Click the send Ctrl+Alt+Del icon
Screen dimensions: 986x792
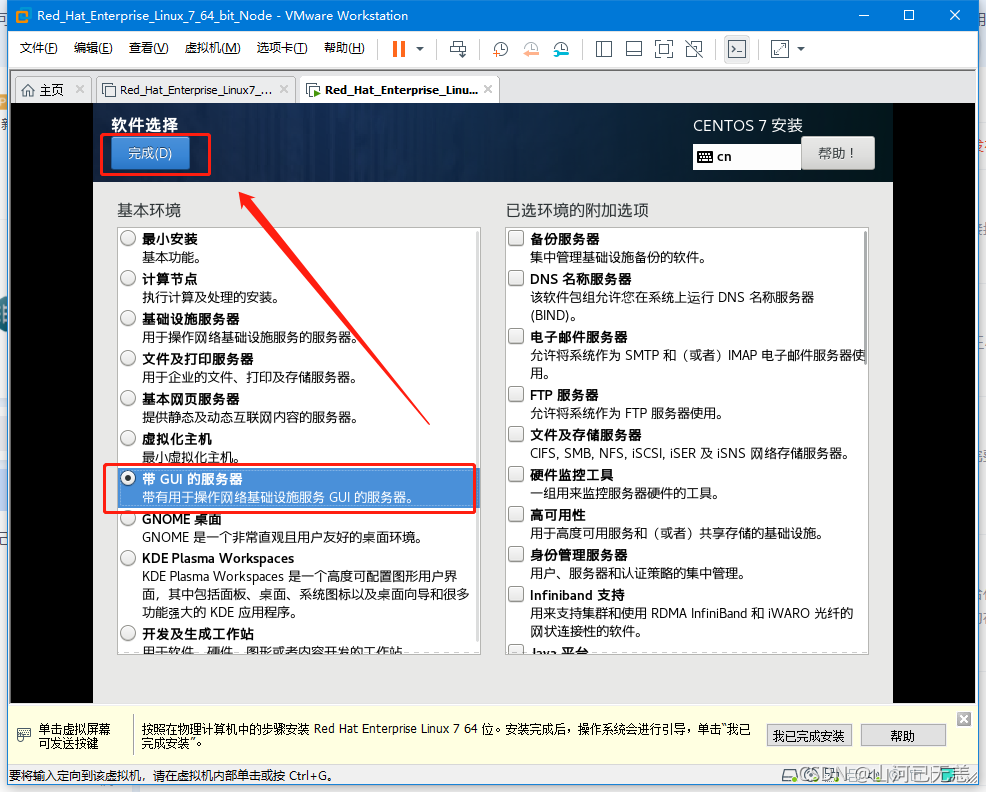point(458,49)
